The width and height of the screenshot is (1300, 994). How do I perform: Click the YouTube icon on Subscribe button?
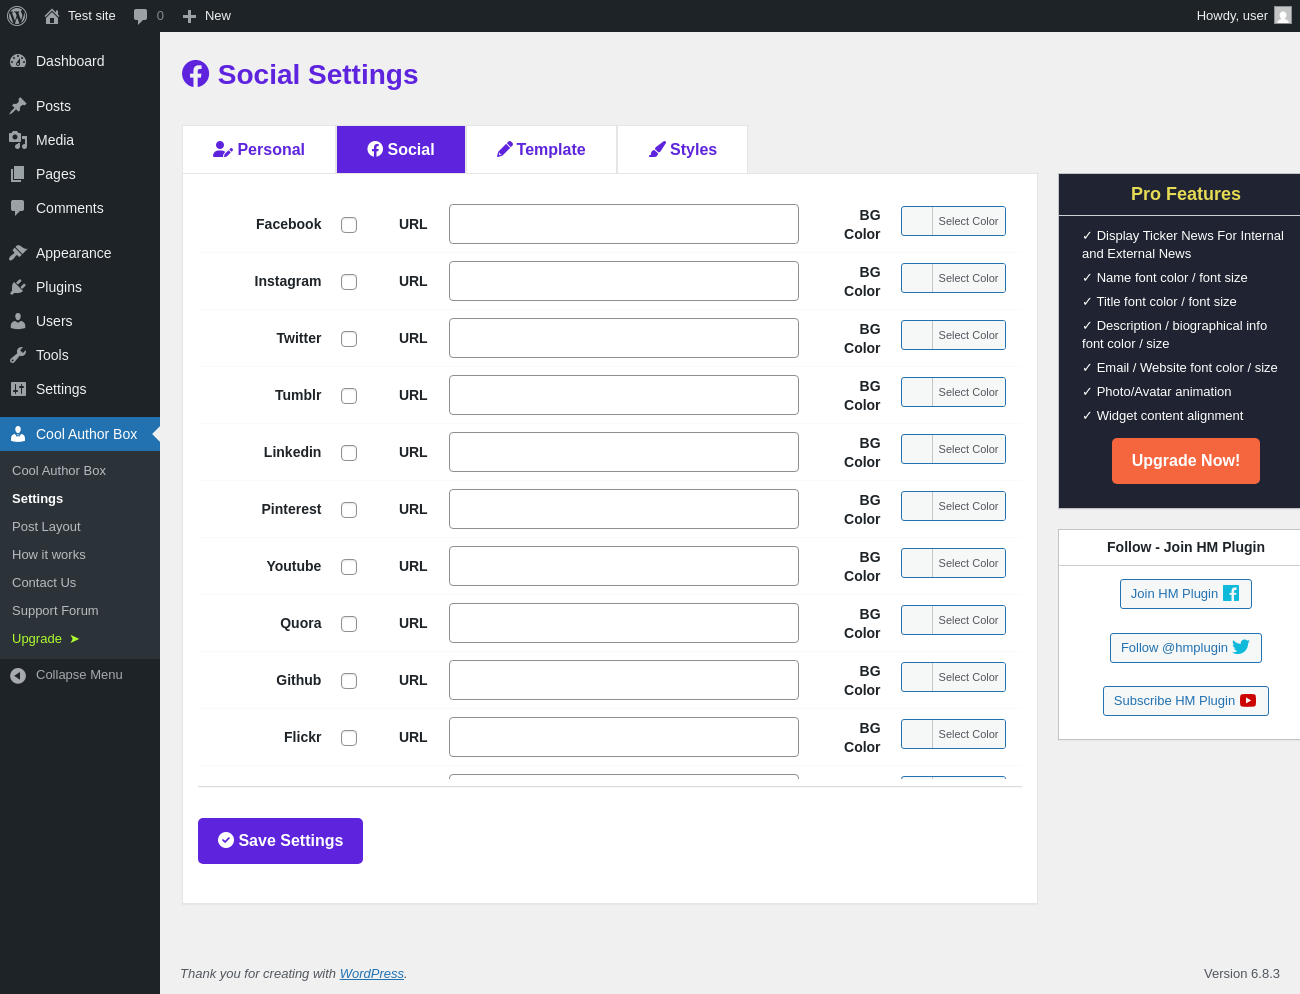(x=1248, y=700)
